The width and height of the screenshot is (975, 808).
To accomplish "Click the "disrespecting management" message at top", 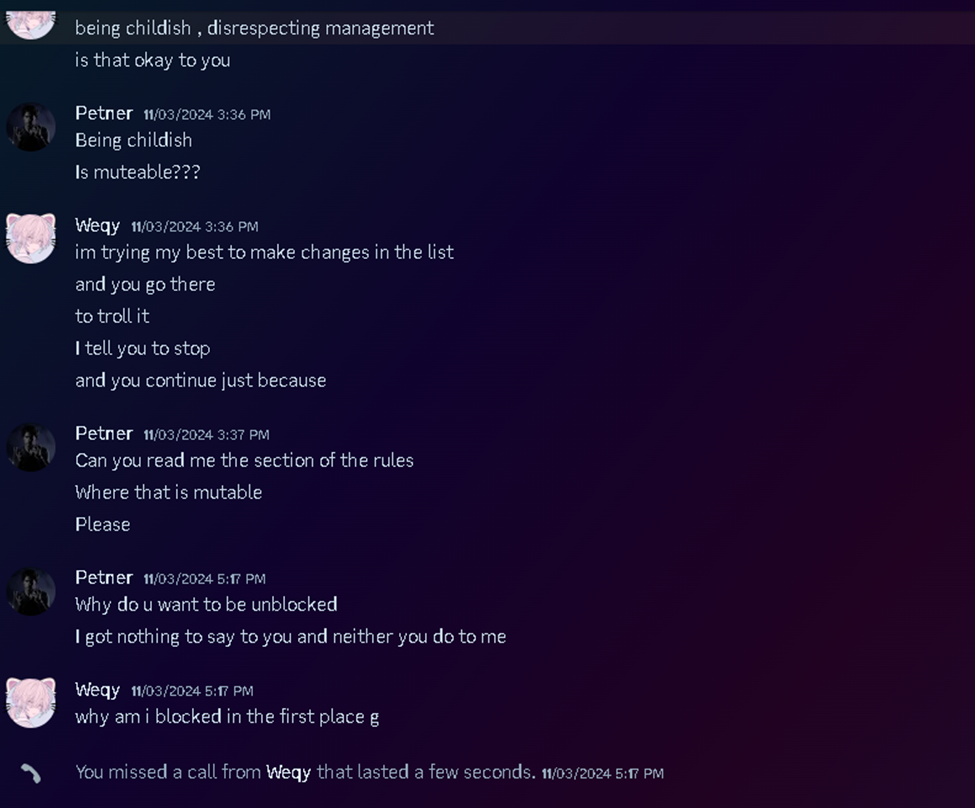I will [x=254, y=28].
